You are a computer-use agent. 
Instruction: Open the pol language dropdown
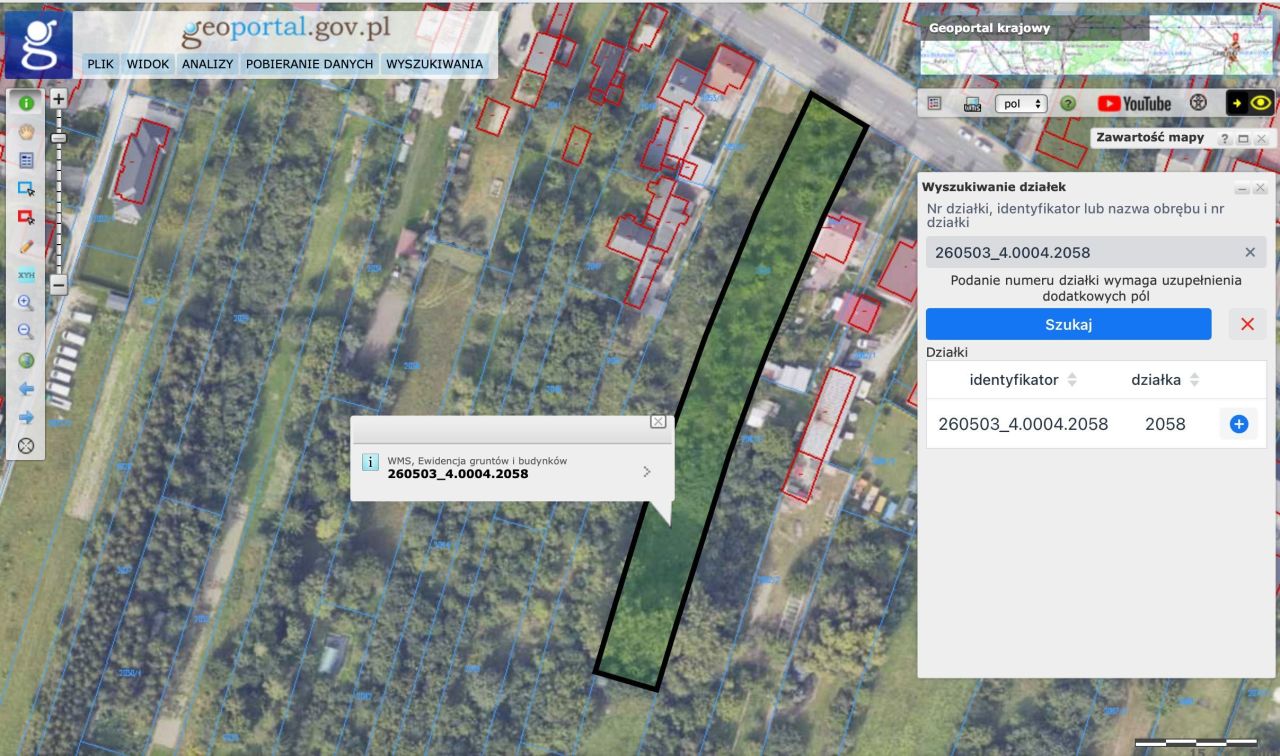(1021, 103)
